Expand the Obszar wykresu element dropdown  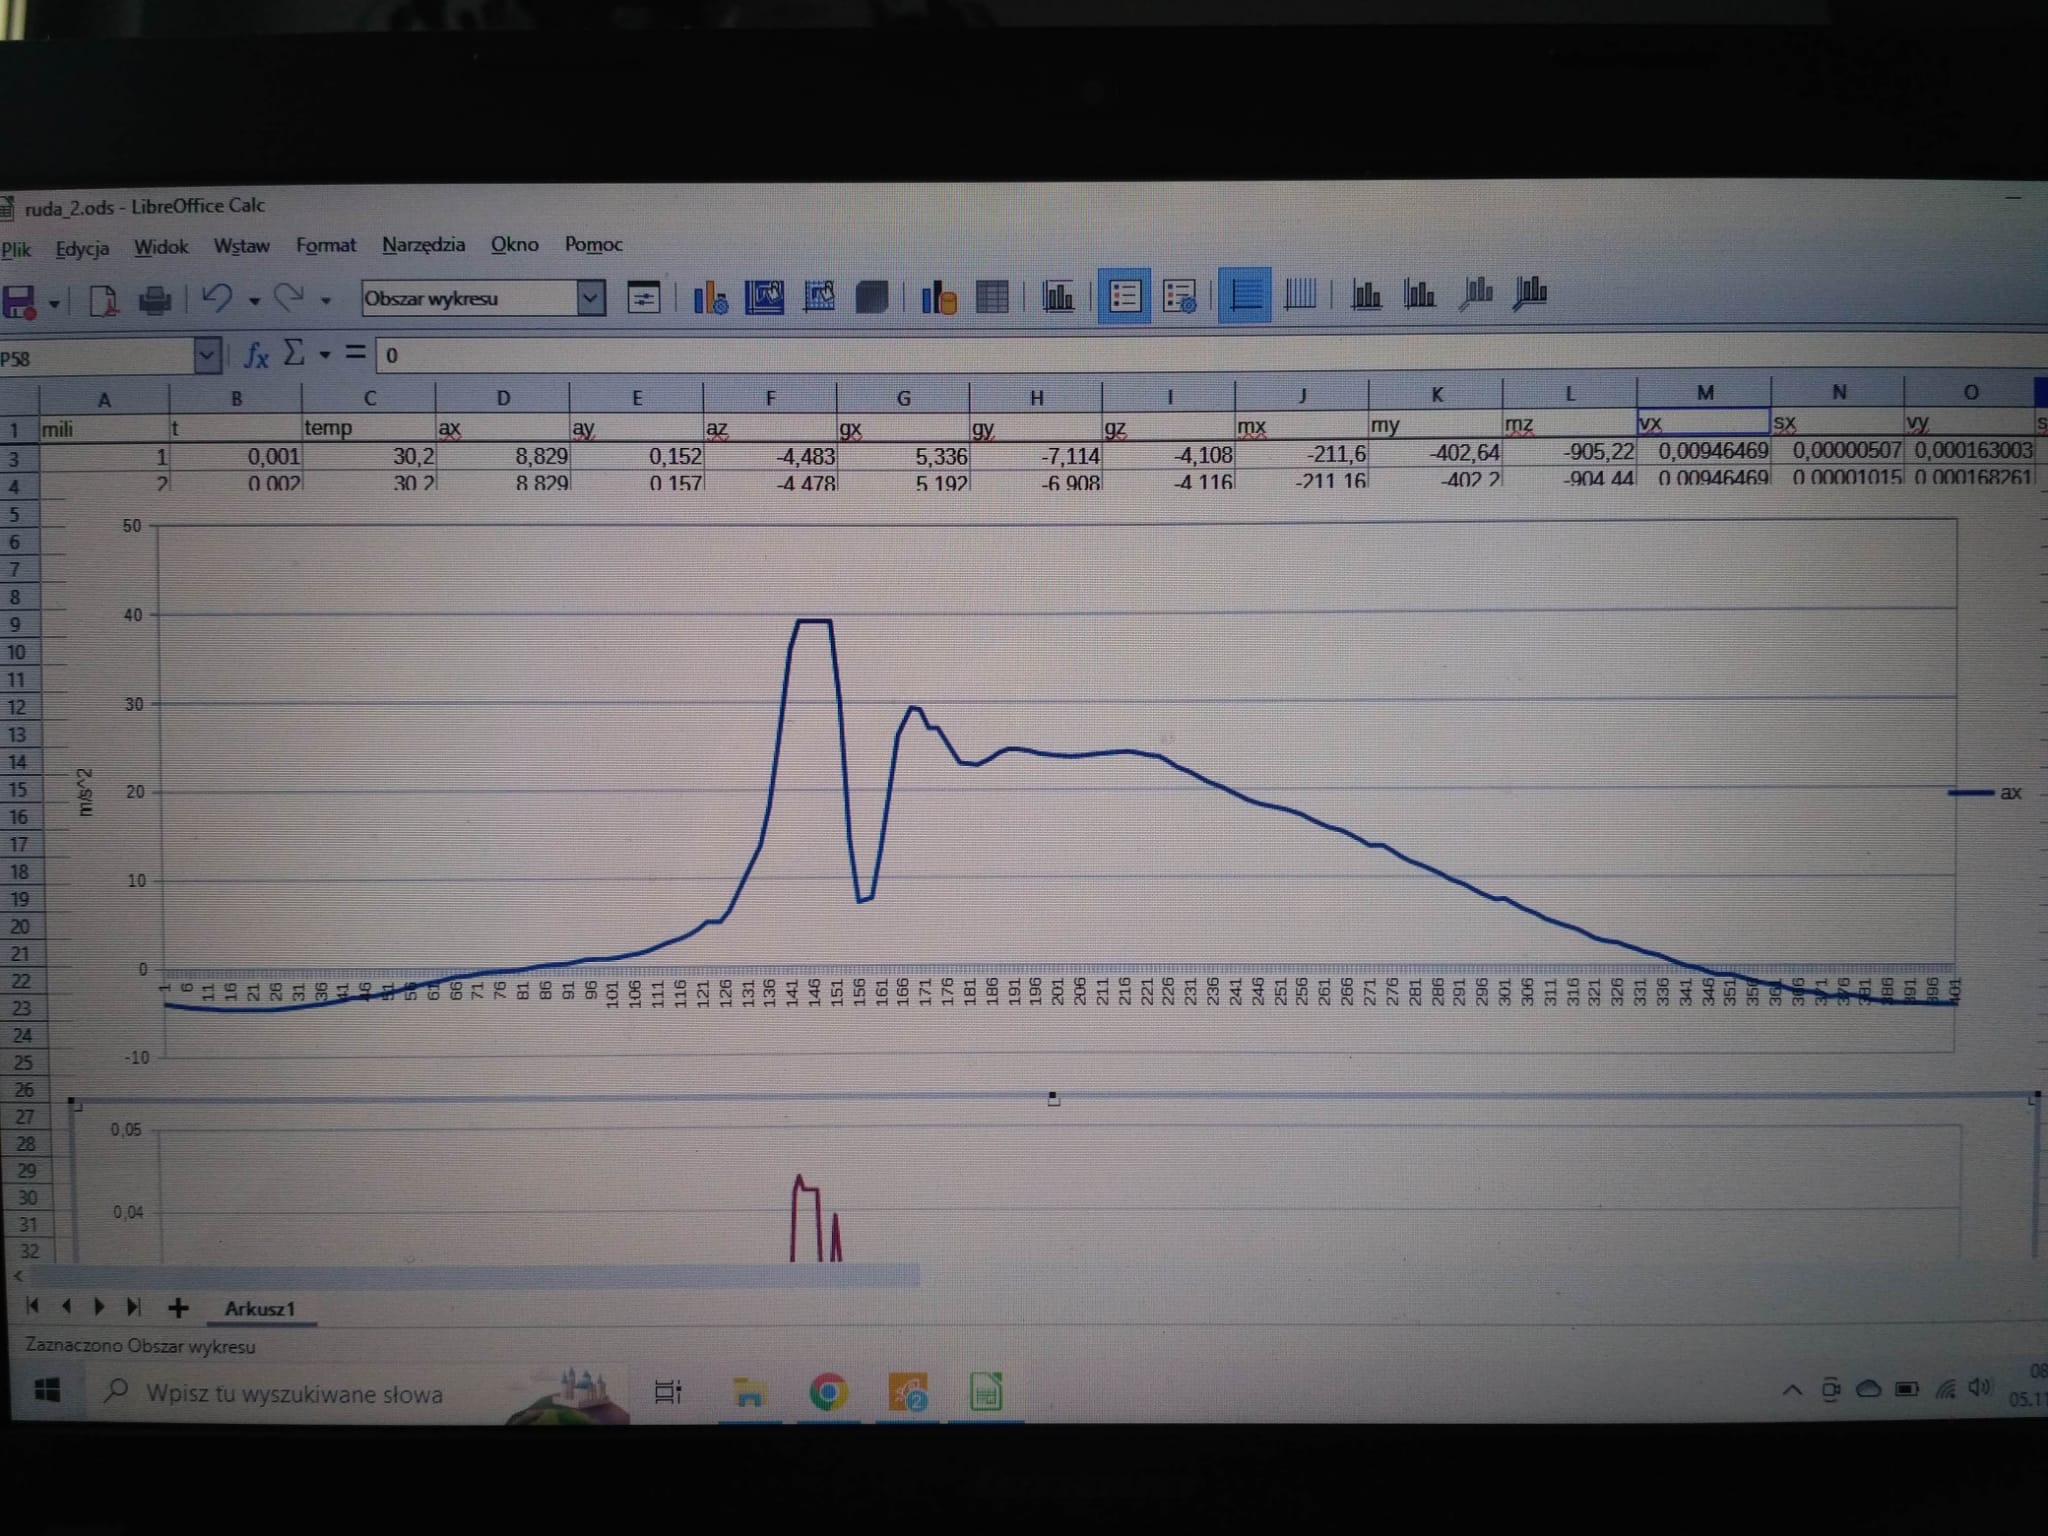(591, 297)
